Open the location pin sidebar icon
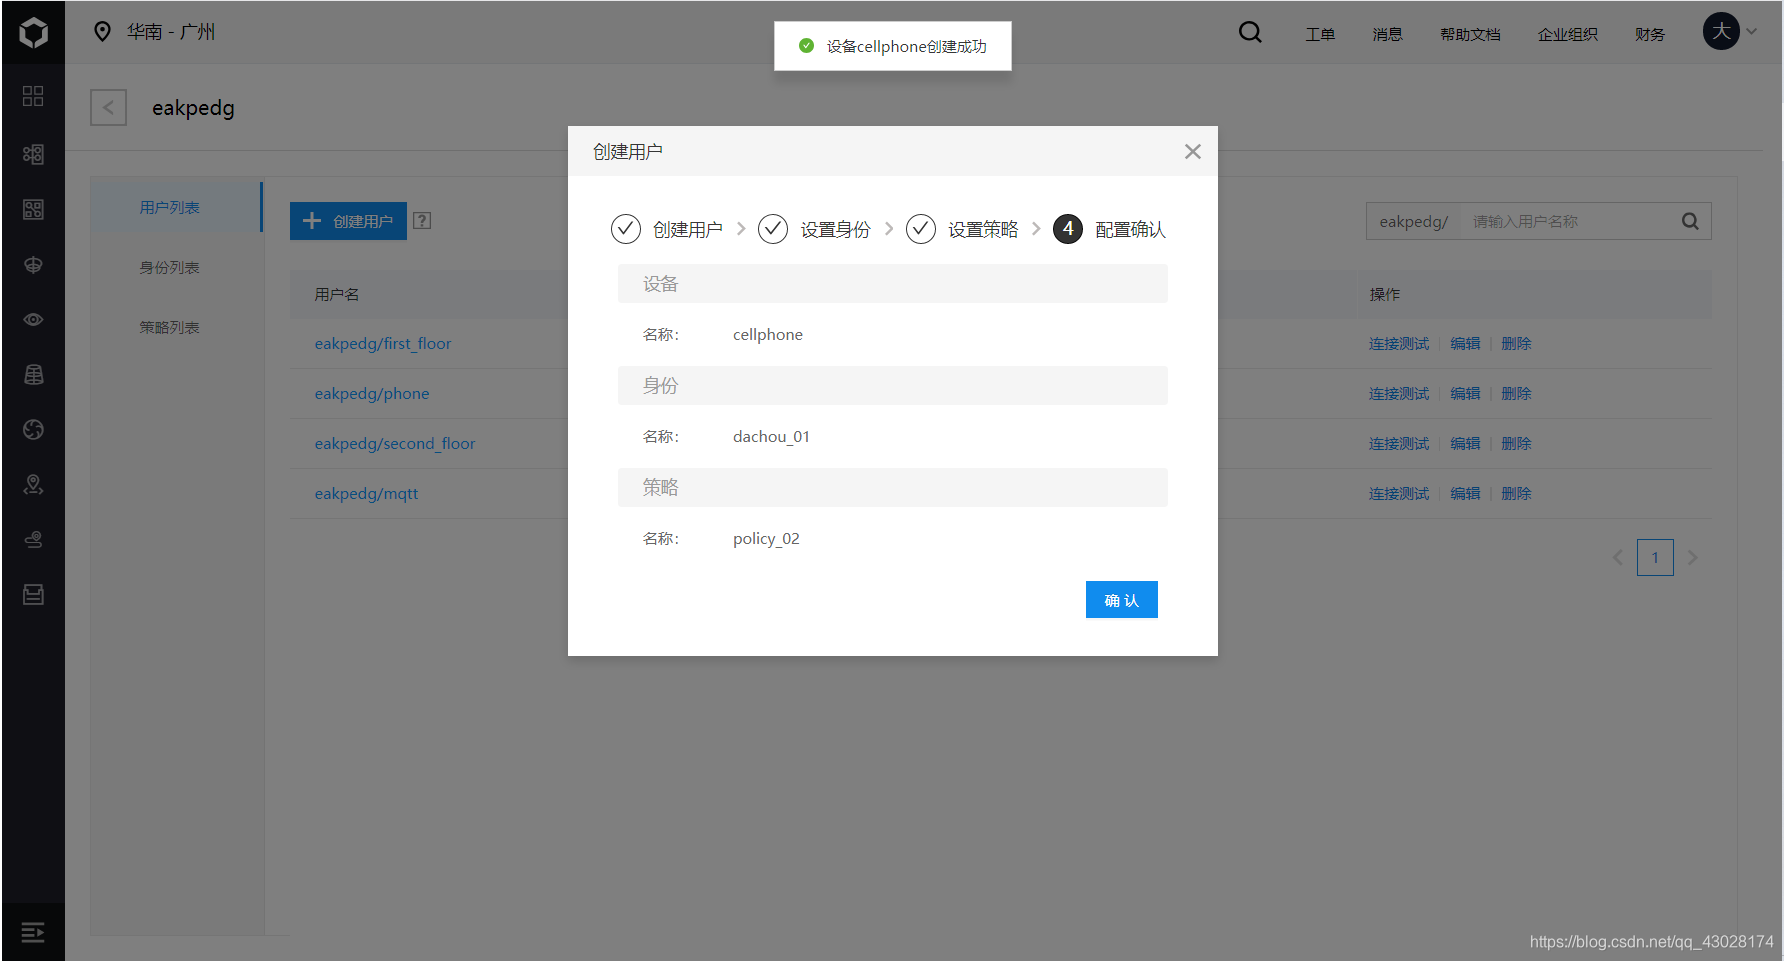 (33, 484)
